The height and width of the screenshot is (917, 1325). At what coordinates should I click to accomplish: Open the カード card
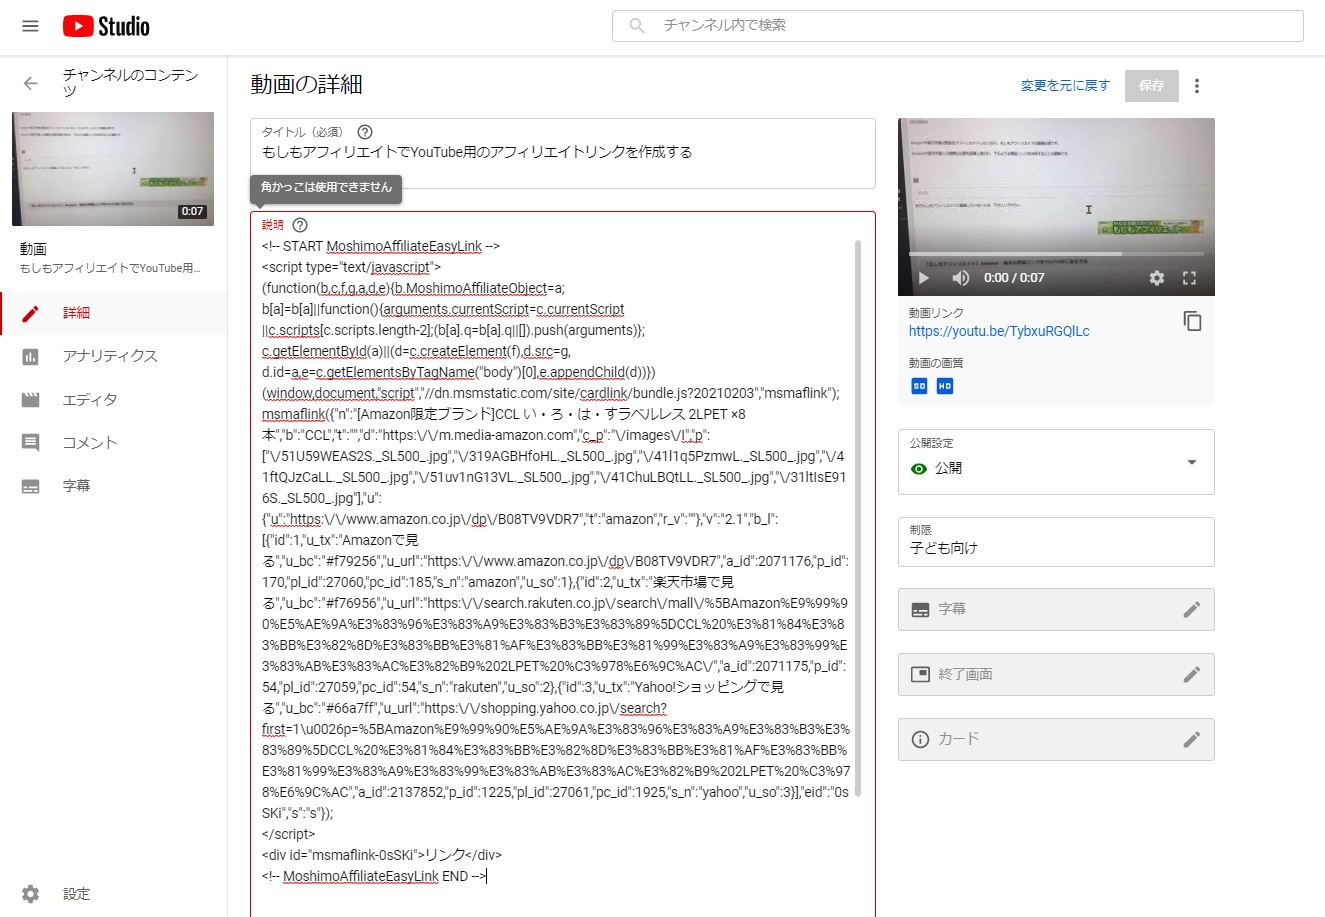point(1056,740)
